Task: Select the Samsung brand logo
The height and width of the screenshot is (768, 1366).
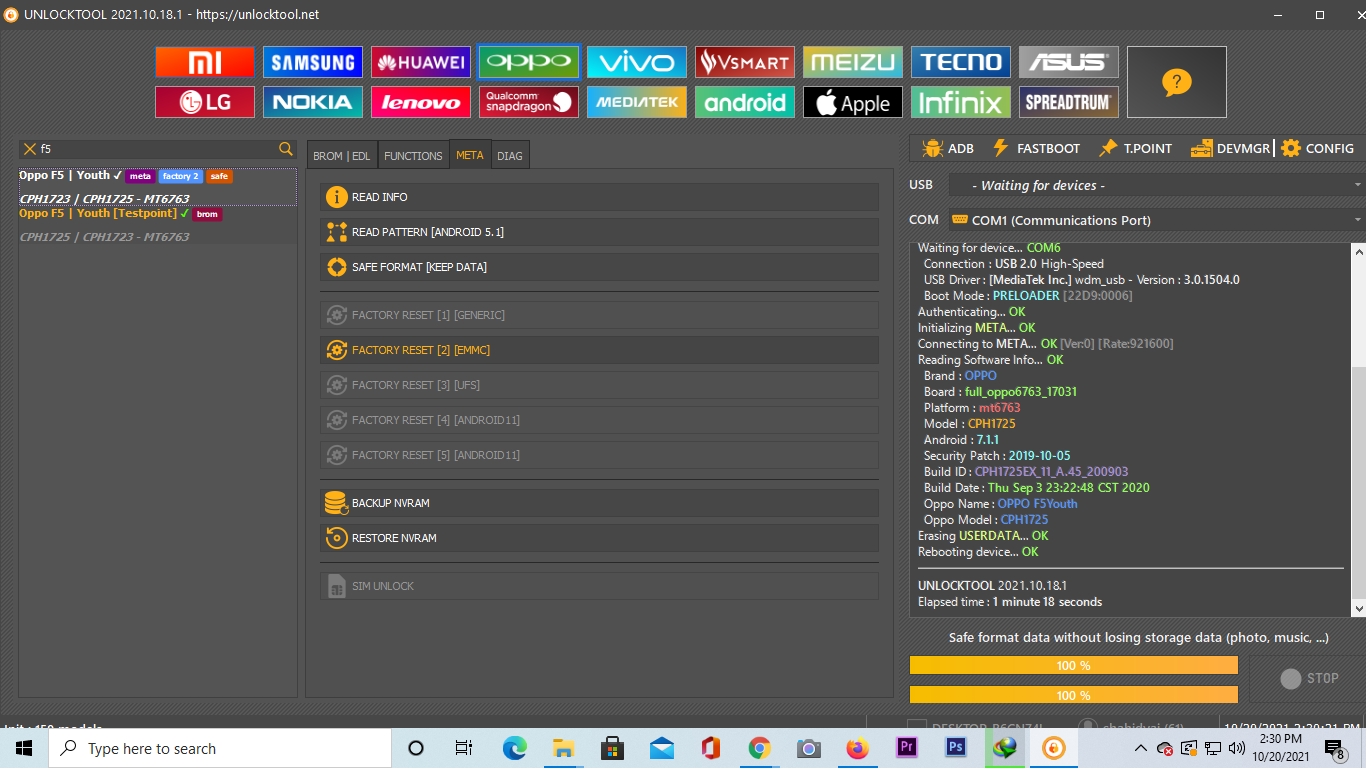Action: [313, 62]
